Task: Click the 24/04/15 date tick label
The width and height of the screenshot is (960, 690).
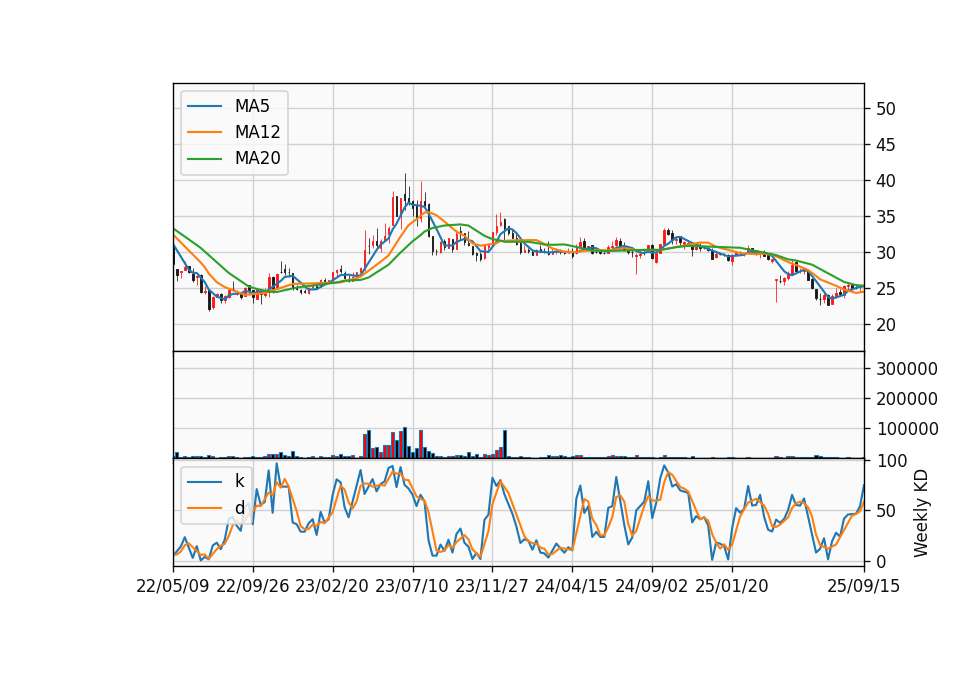Action: point(572,586)
